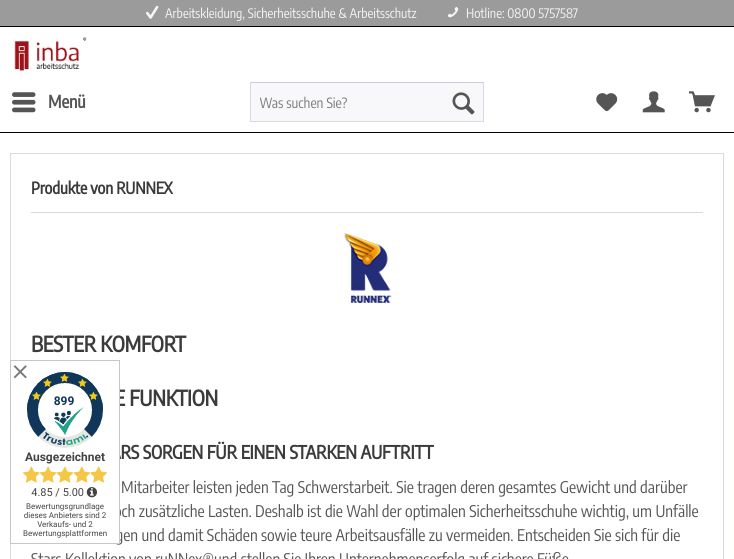This screenshot has width=734, height=559.
Task: Close the Trustami rating widget
Action: (x=20, y=372)
